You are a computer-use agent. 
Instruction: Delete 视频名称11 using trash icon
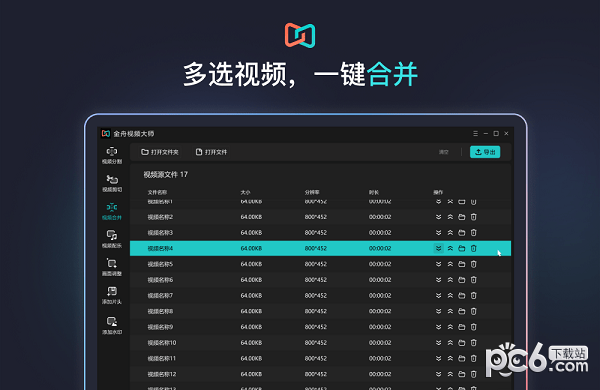473,358
